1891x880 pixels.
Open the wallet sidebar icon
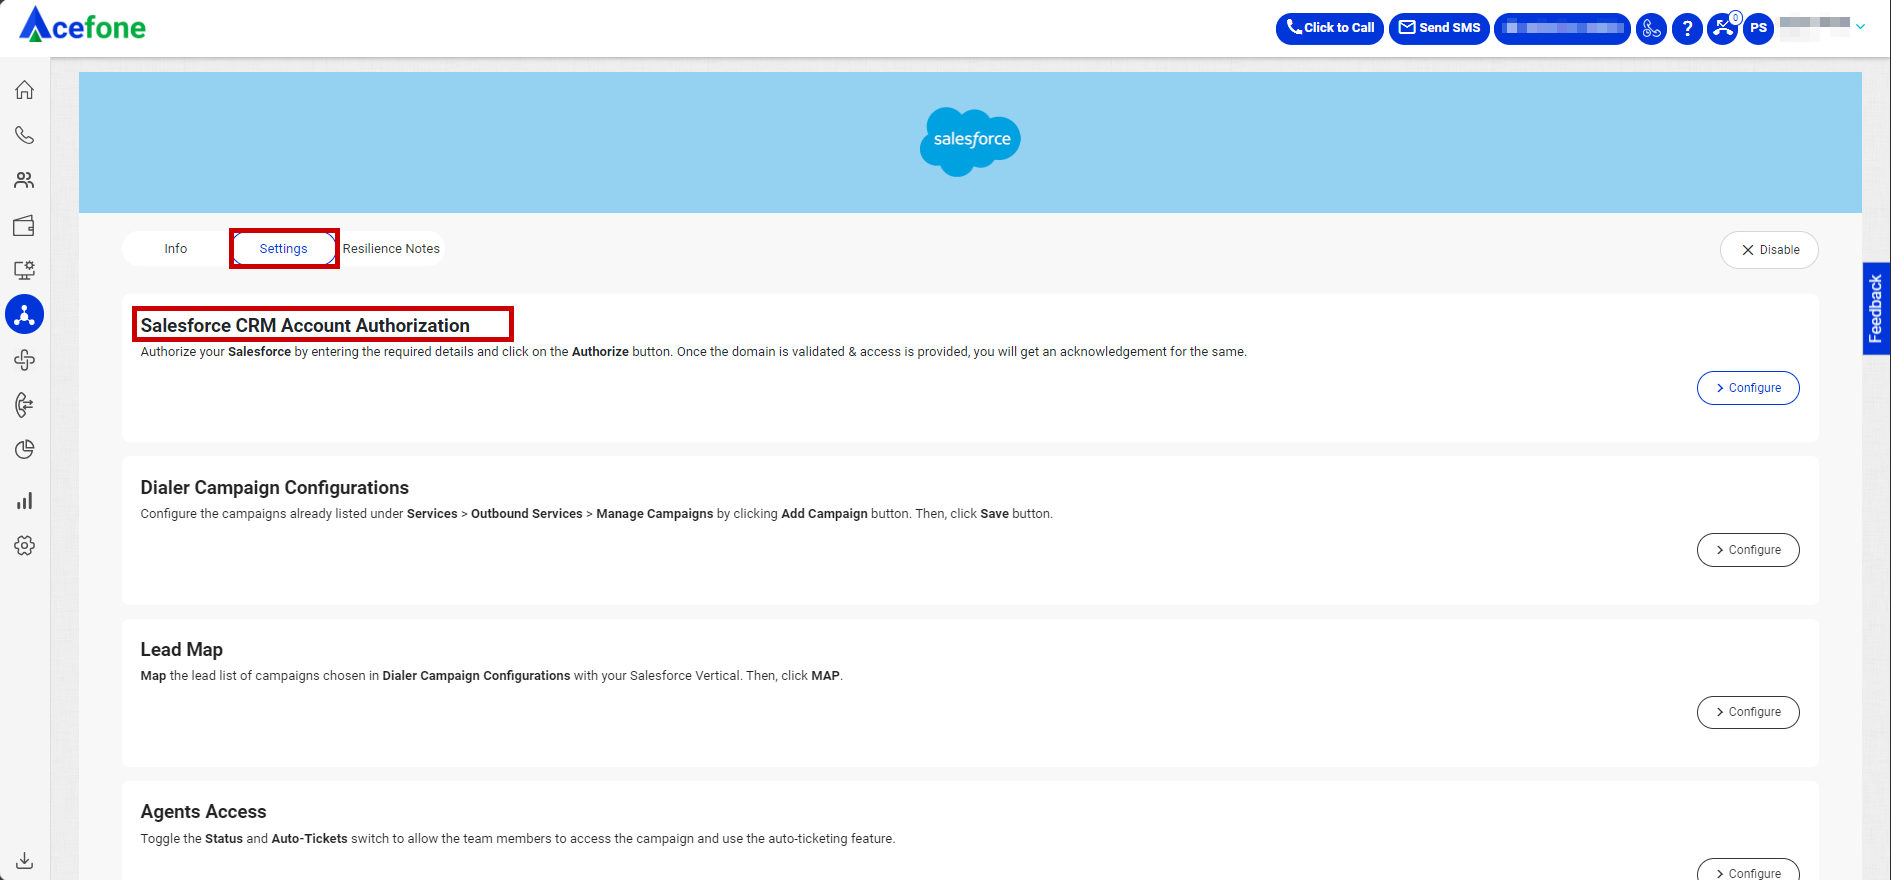point(25,225)
